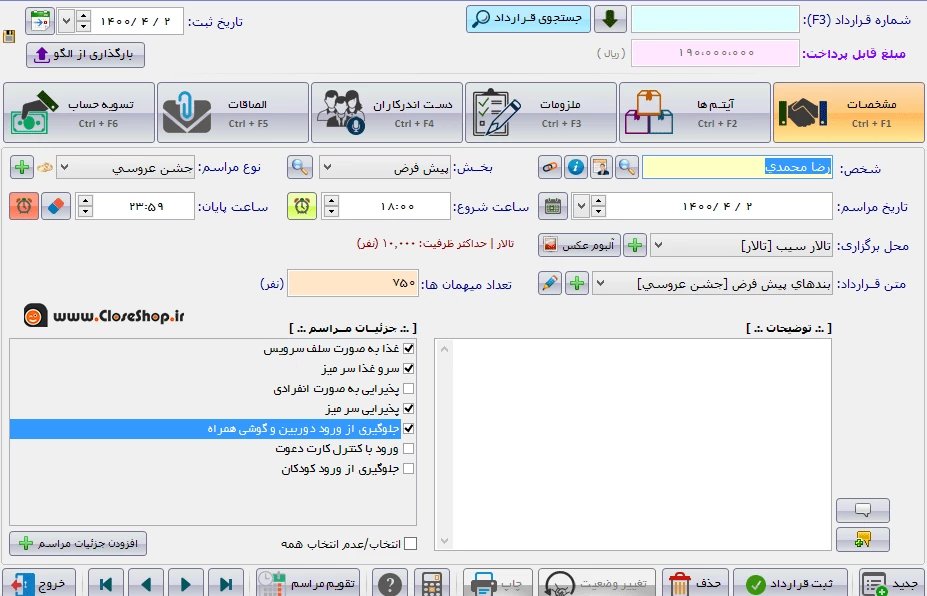The height and width of the screenshot is (596, 927).
Task: Click the ساعت پایان spinner arrows
Action: 85,206
